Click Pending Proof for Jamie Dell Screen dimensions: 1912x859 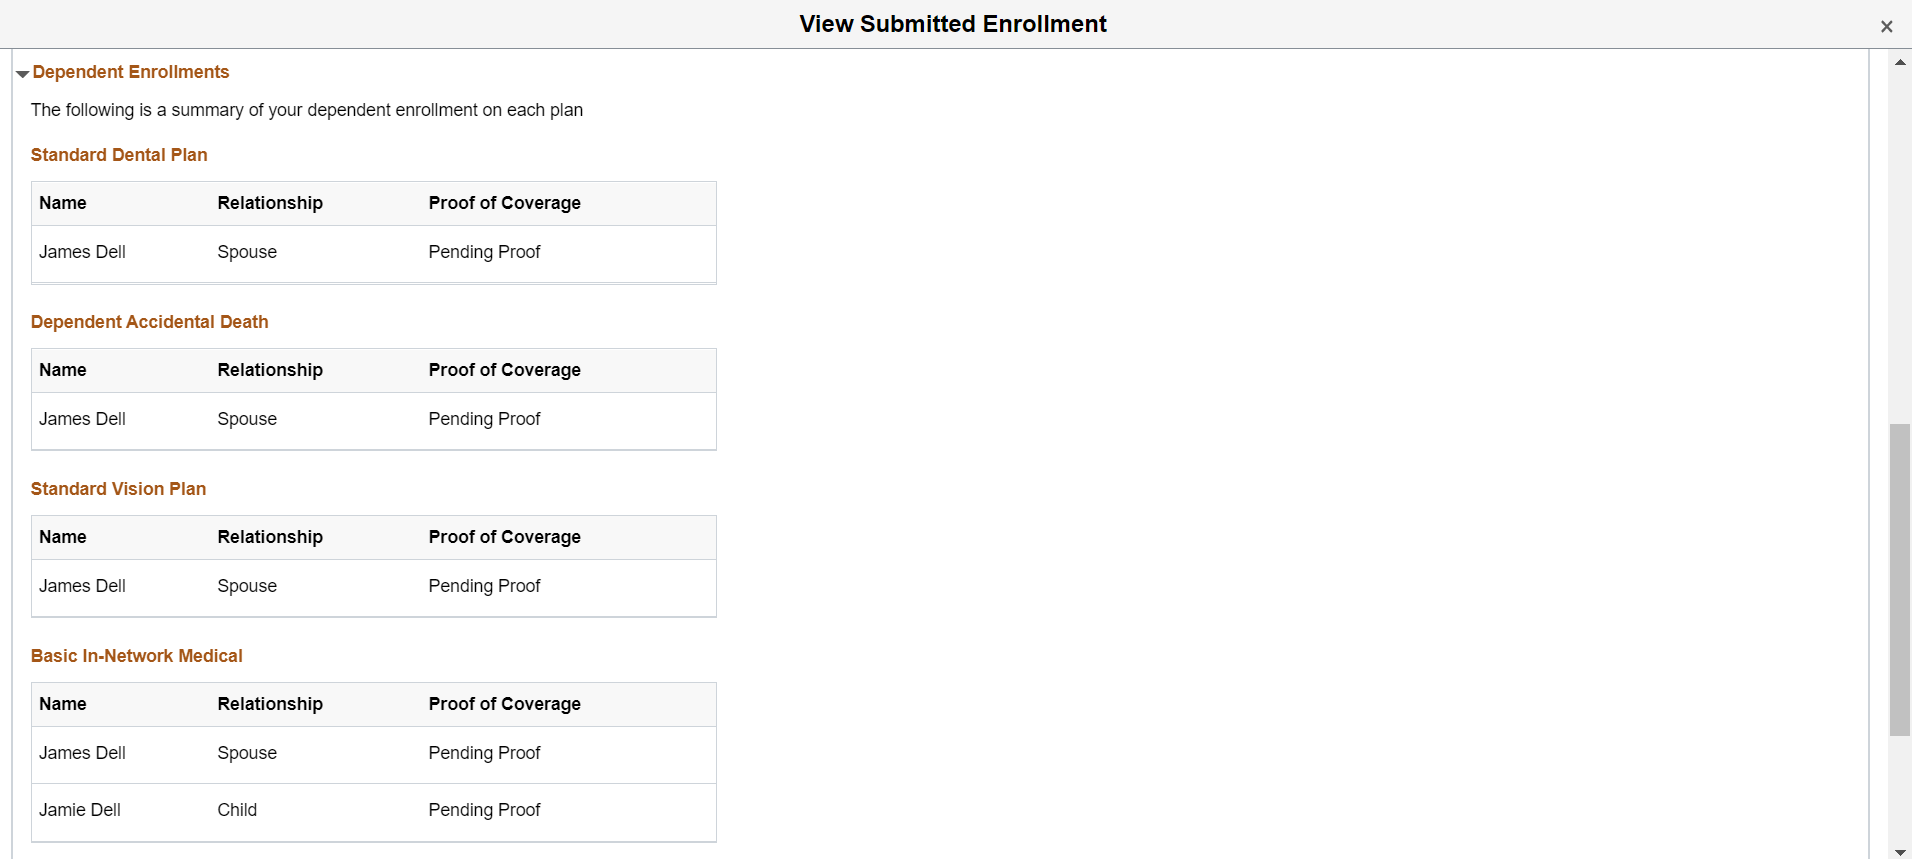484,810
